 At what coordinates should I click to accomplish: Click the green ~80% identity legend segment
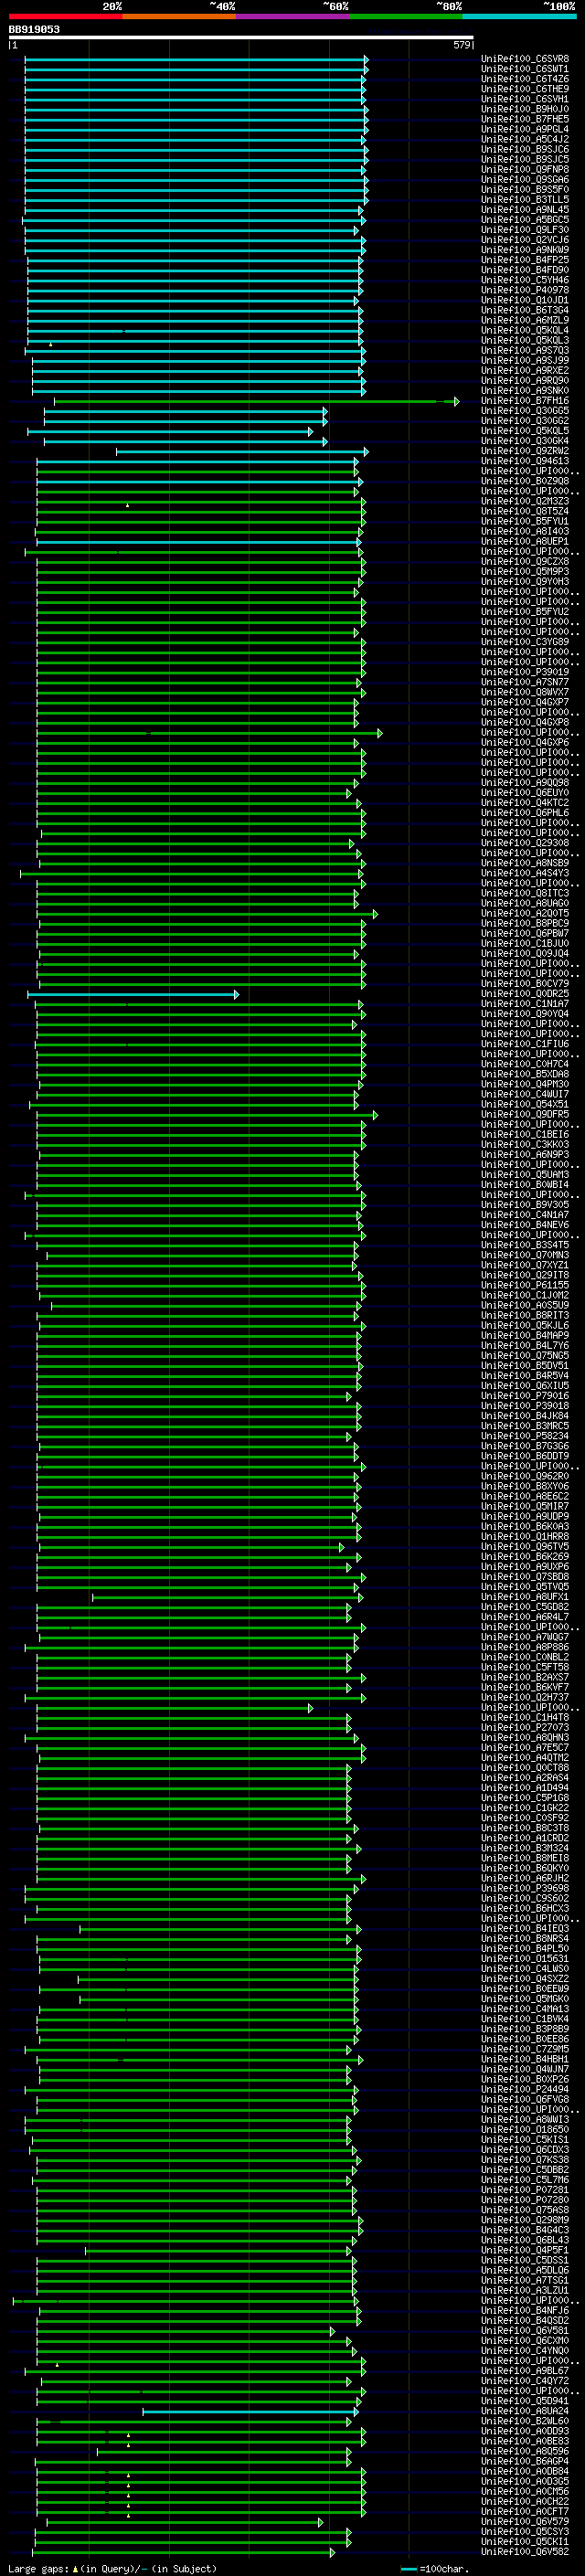click(x=406, y=16)
